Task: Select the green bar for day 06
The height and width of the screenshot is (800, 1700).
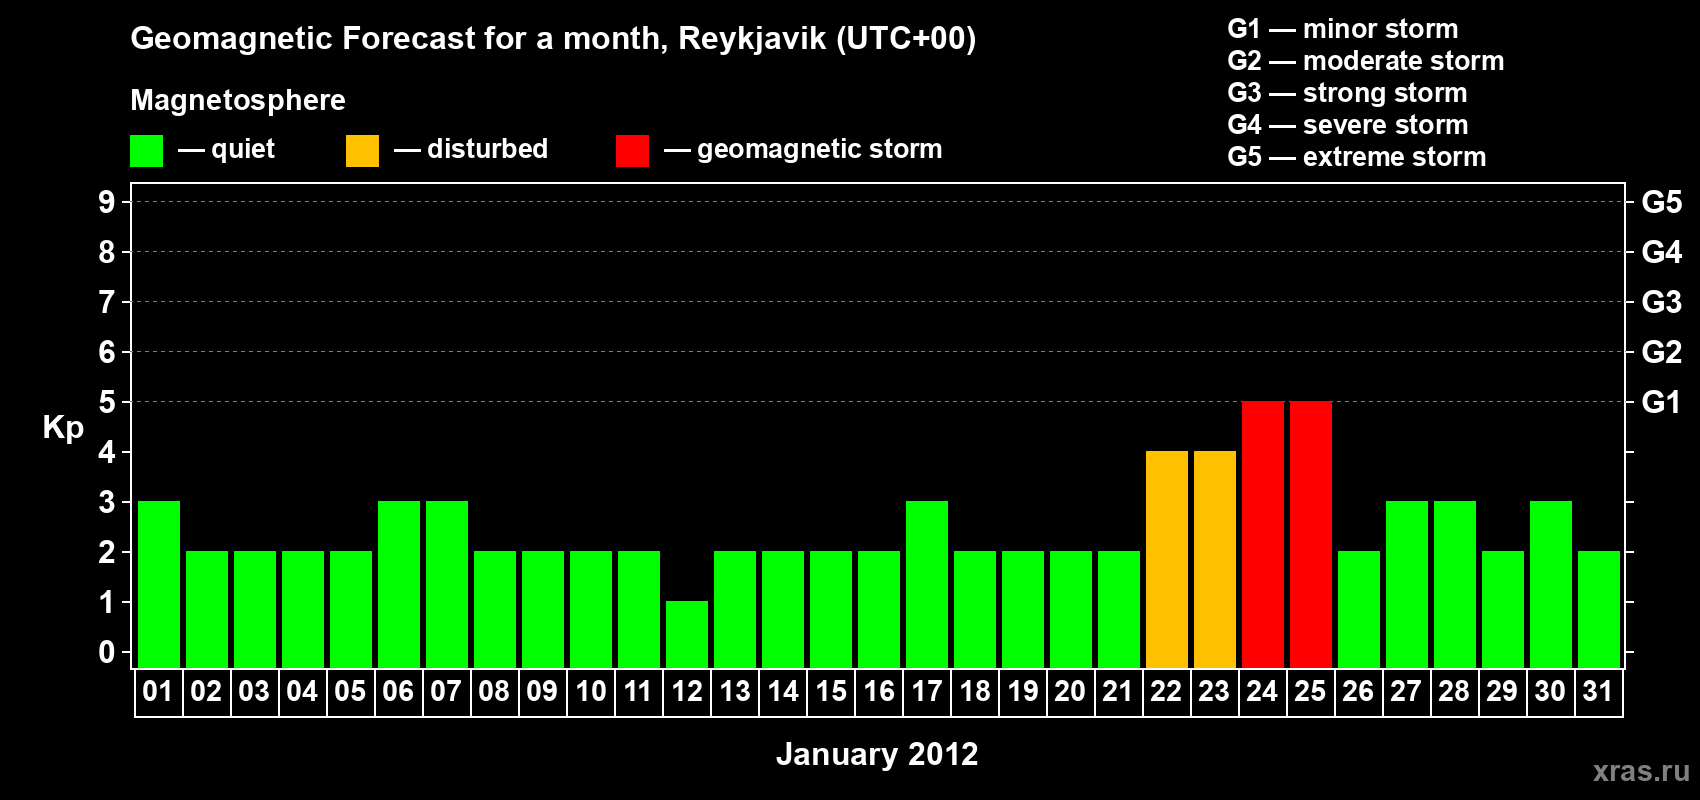Action: [399, 584]
